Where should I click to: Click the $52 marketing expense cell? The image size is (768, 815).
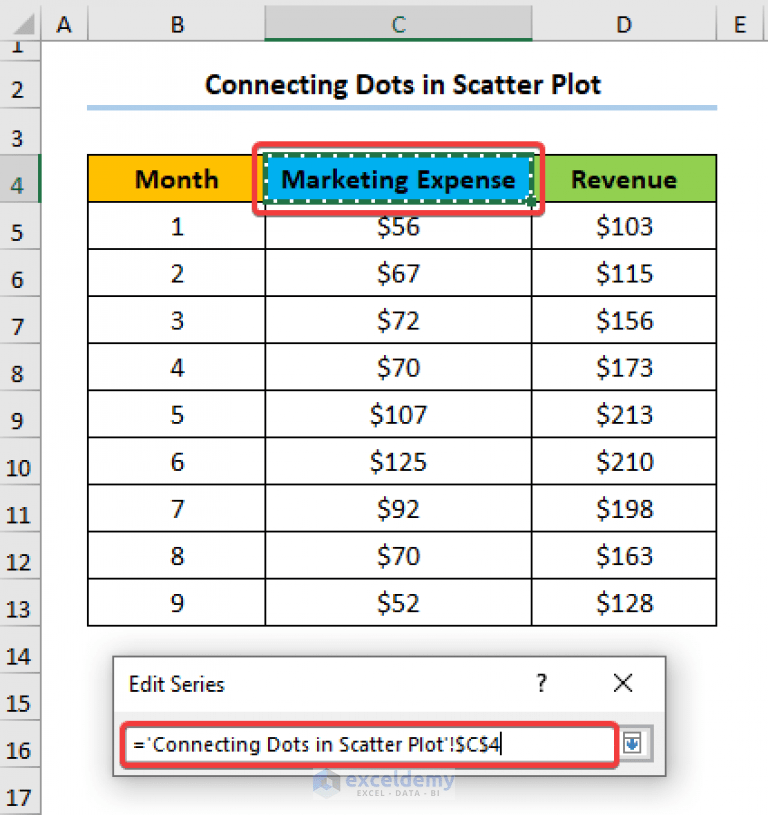coord(399,603)
